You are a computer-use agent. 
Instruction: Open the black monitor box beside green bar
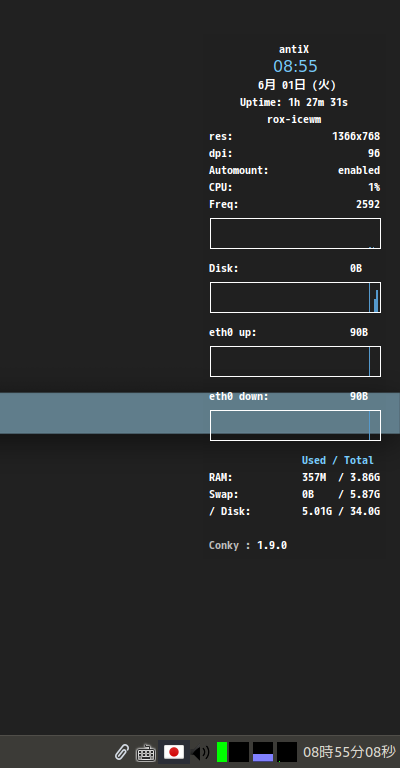tap(239, 752)
